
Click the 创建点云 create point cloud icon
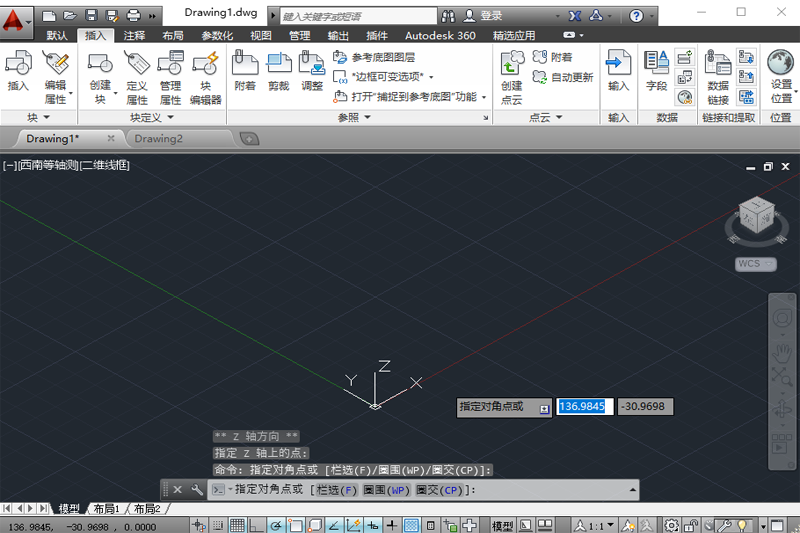(512, 77)
